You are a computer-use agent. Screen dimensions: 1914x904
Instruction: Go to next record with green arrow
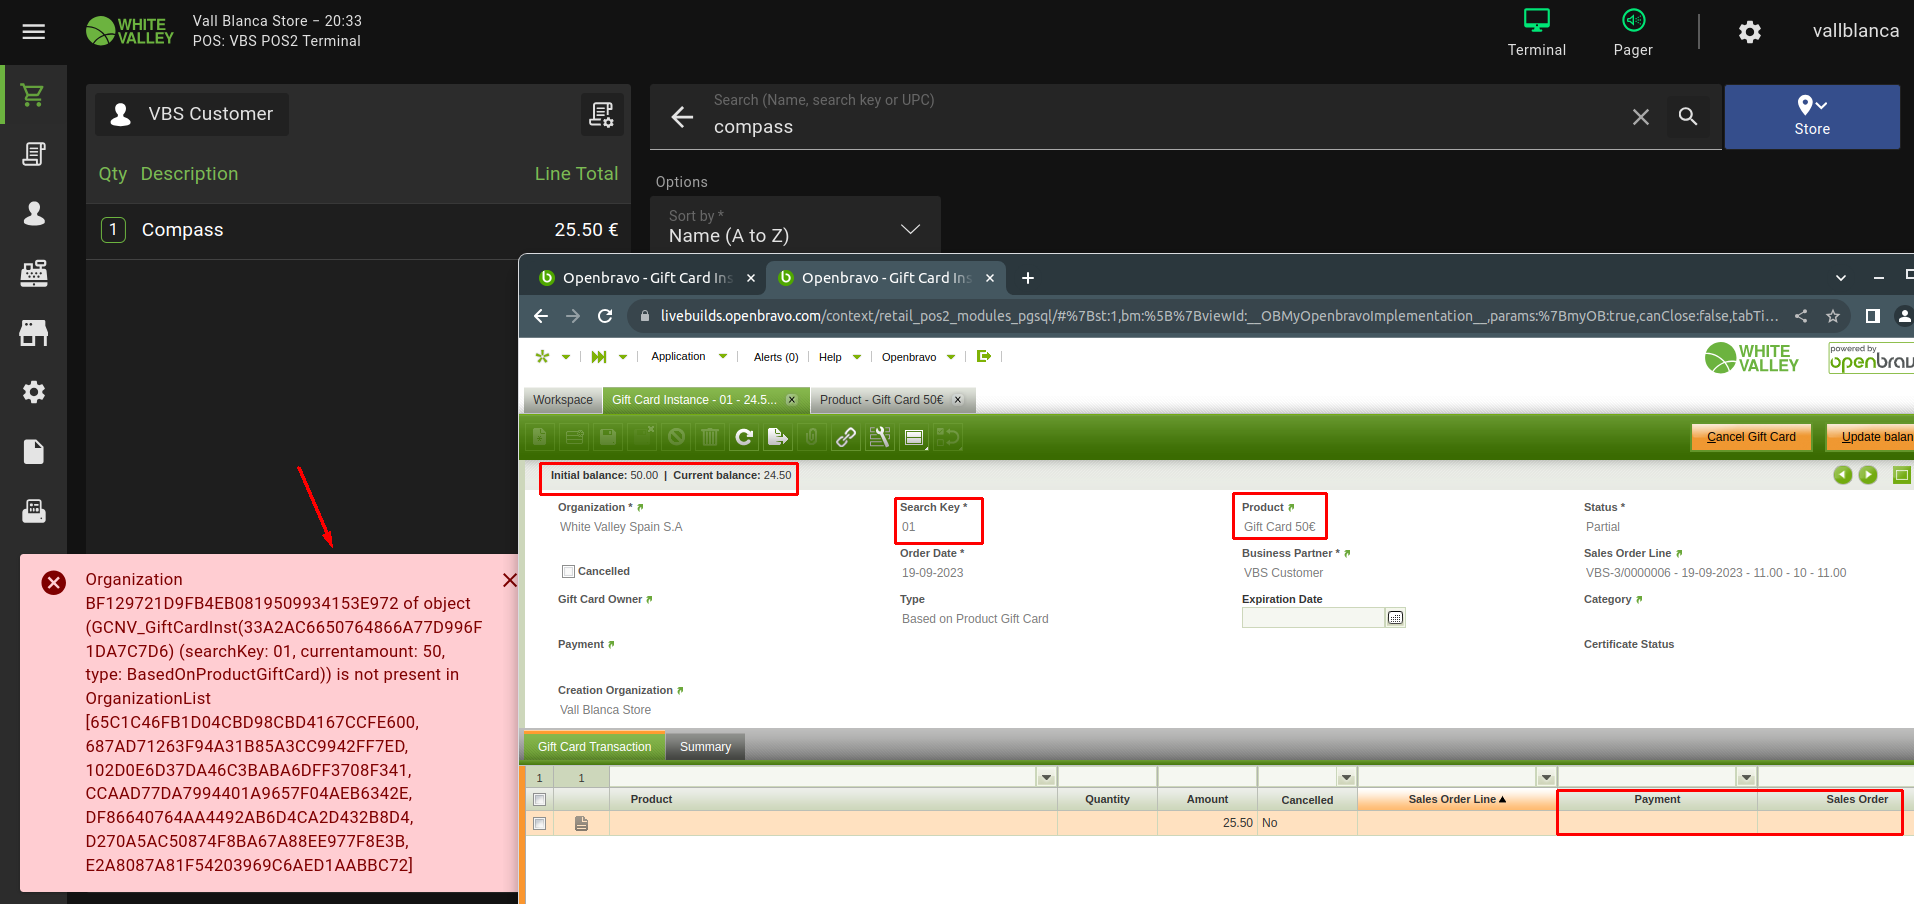[x=1868, y=475]
